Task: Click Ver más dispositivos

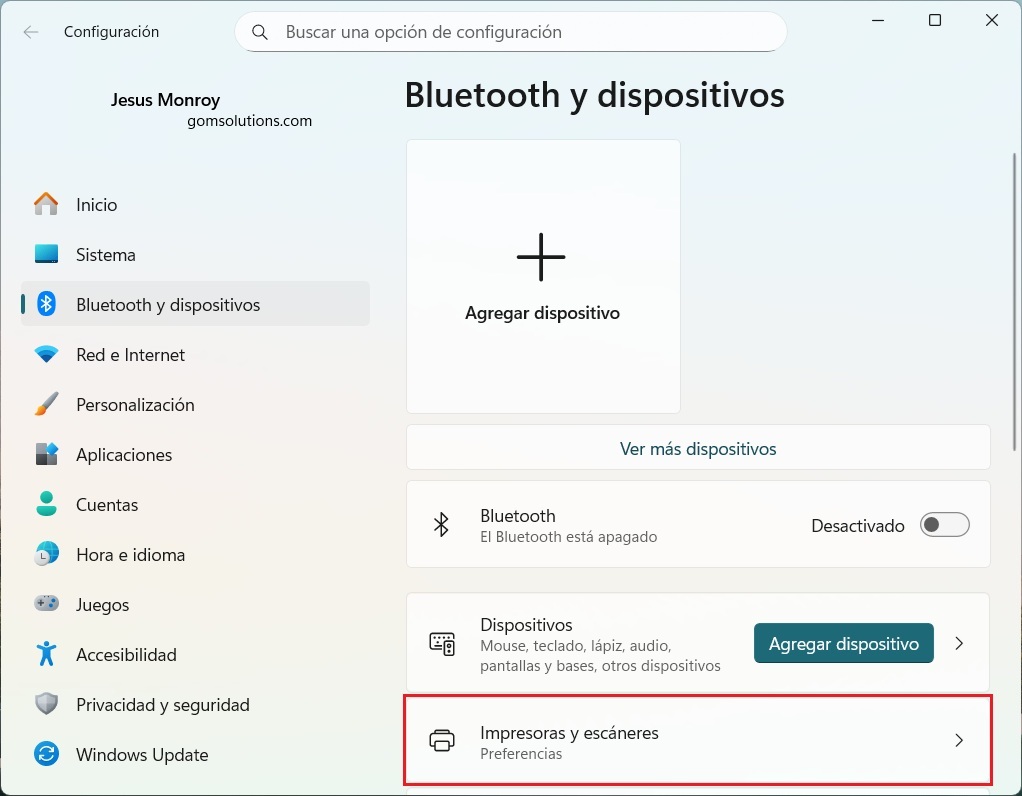Action: click(697, 448)
